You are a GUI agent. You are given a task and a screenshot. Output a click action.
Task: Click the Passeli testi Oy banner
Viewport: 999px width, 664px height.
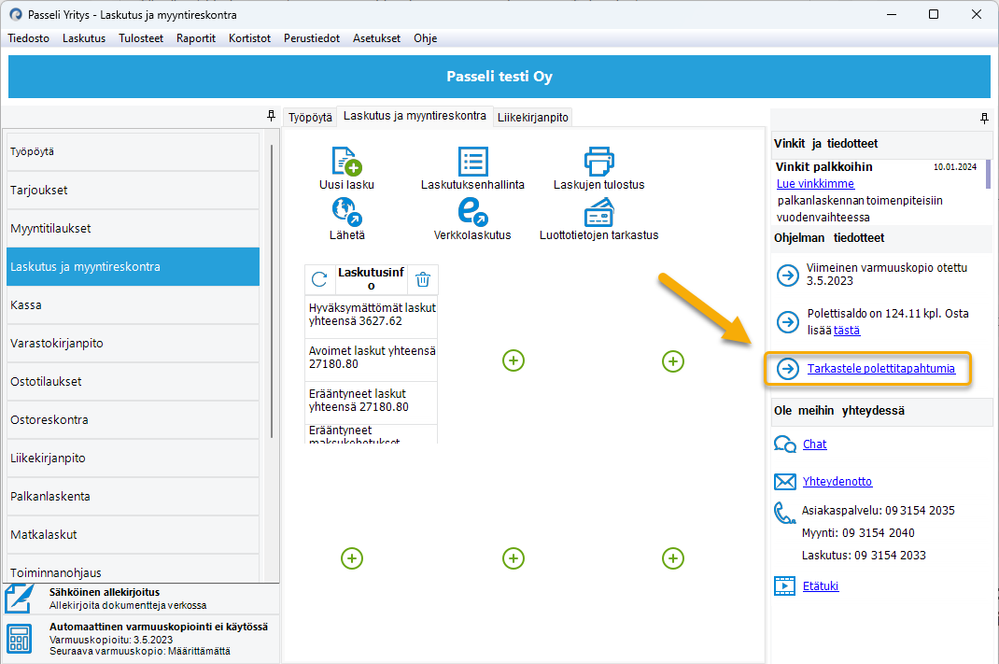[500, 76]
